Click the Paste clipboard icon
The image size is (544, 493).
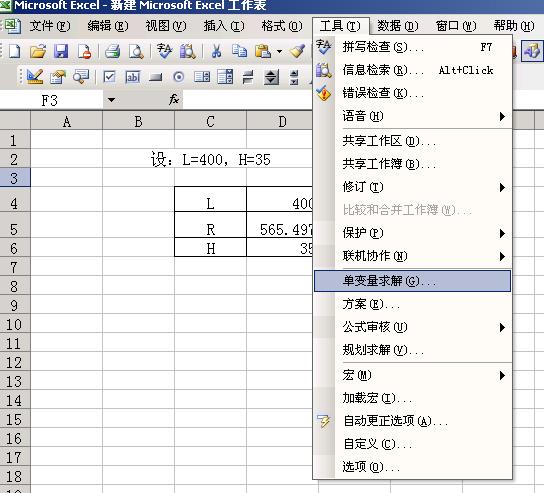click(263, 52)
